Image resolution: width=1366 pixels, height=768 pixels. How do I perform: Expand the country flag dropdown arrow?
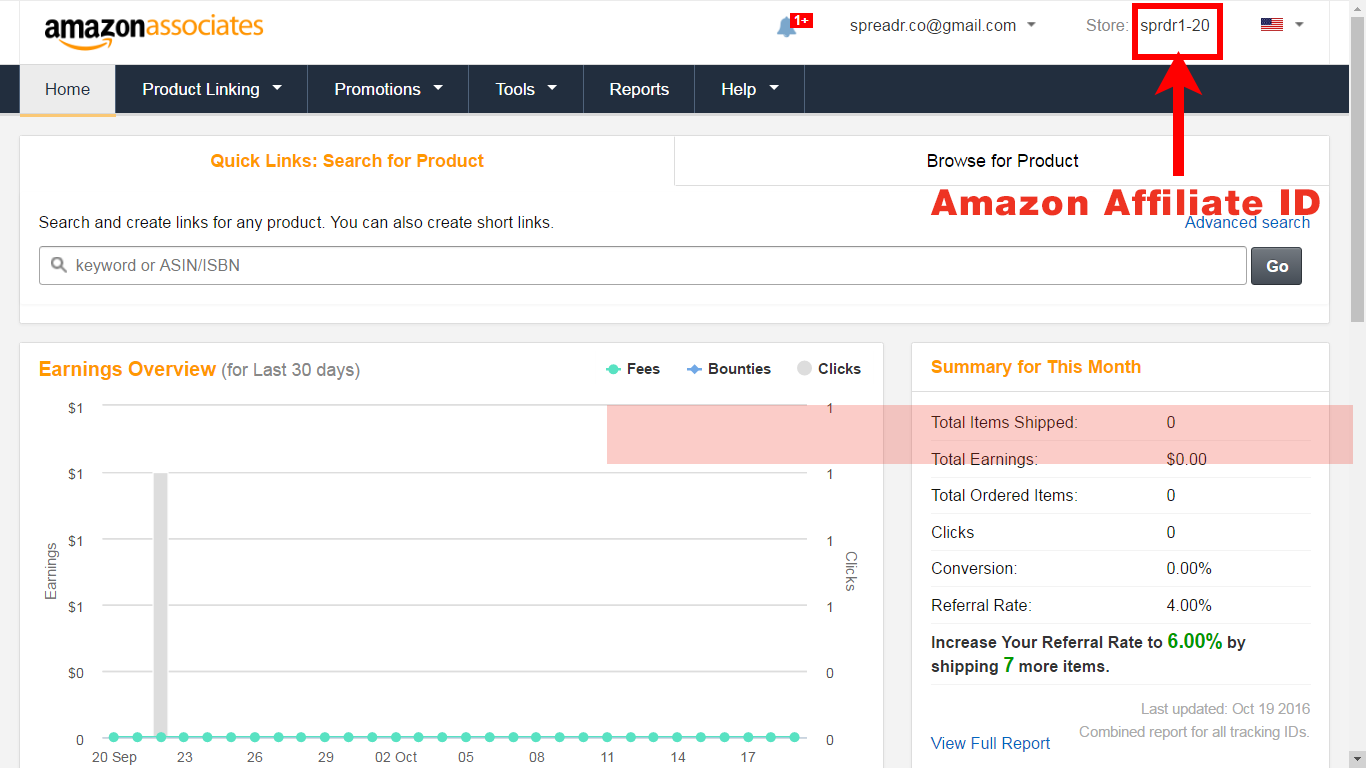coord(1299,25)
